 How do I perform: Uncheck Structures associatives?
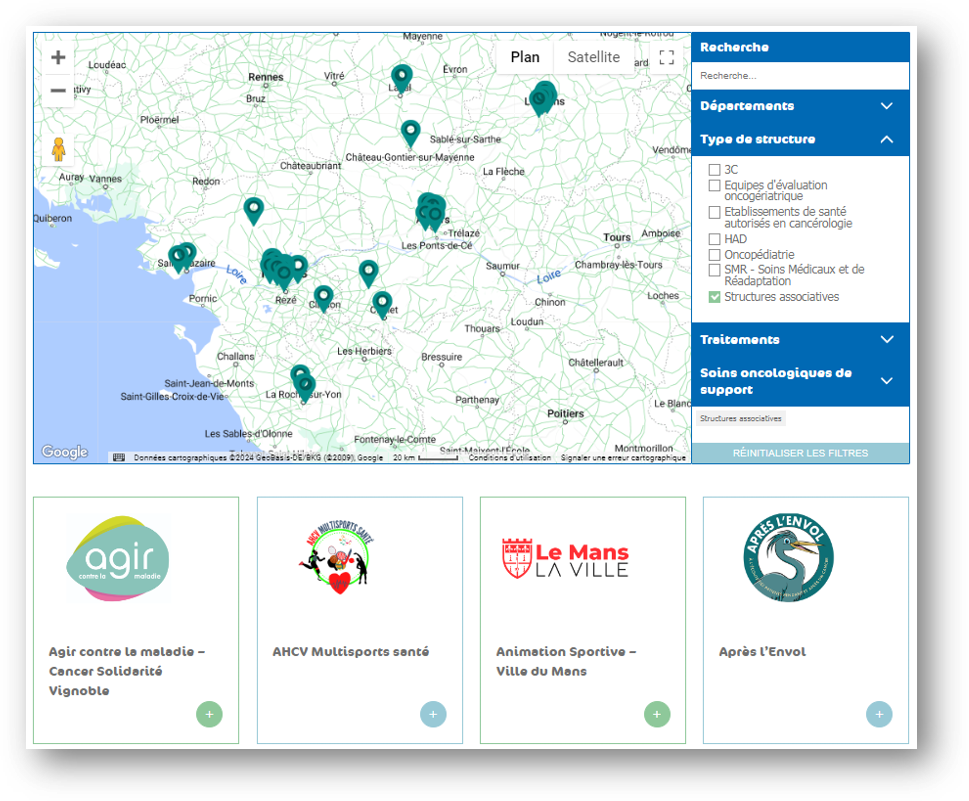click(714, 297)
